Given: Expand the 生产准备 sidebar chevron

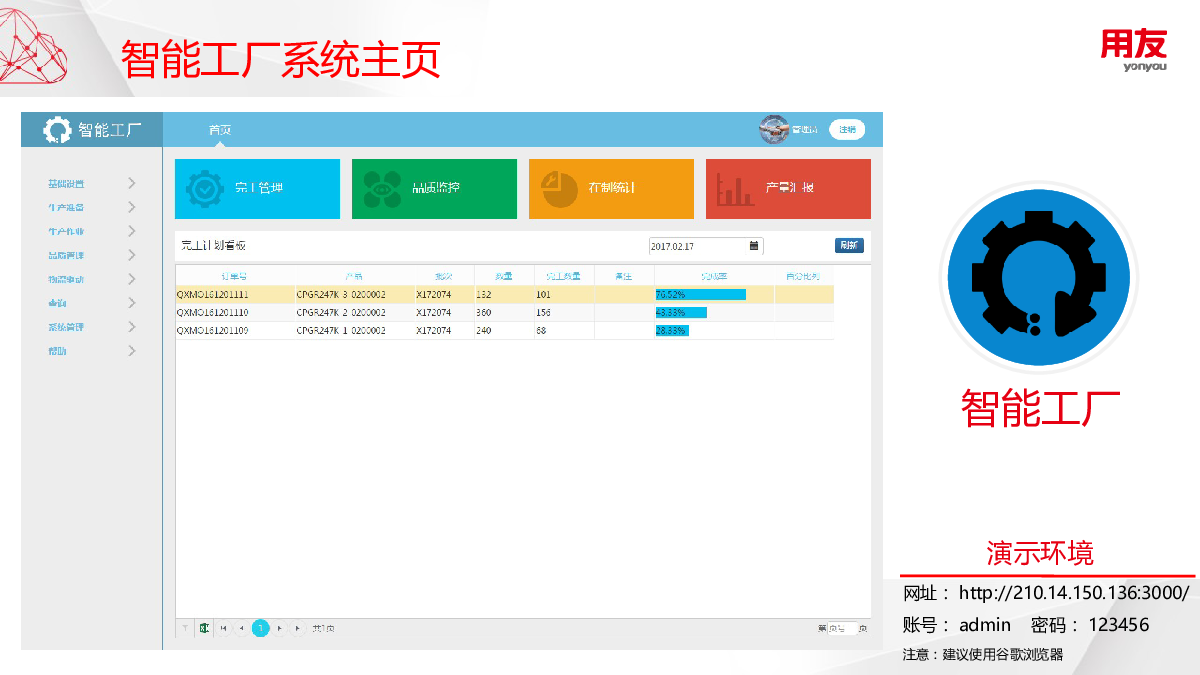Looking at the screenshot, I should click(x=132, y=207).
